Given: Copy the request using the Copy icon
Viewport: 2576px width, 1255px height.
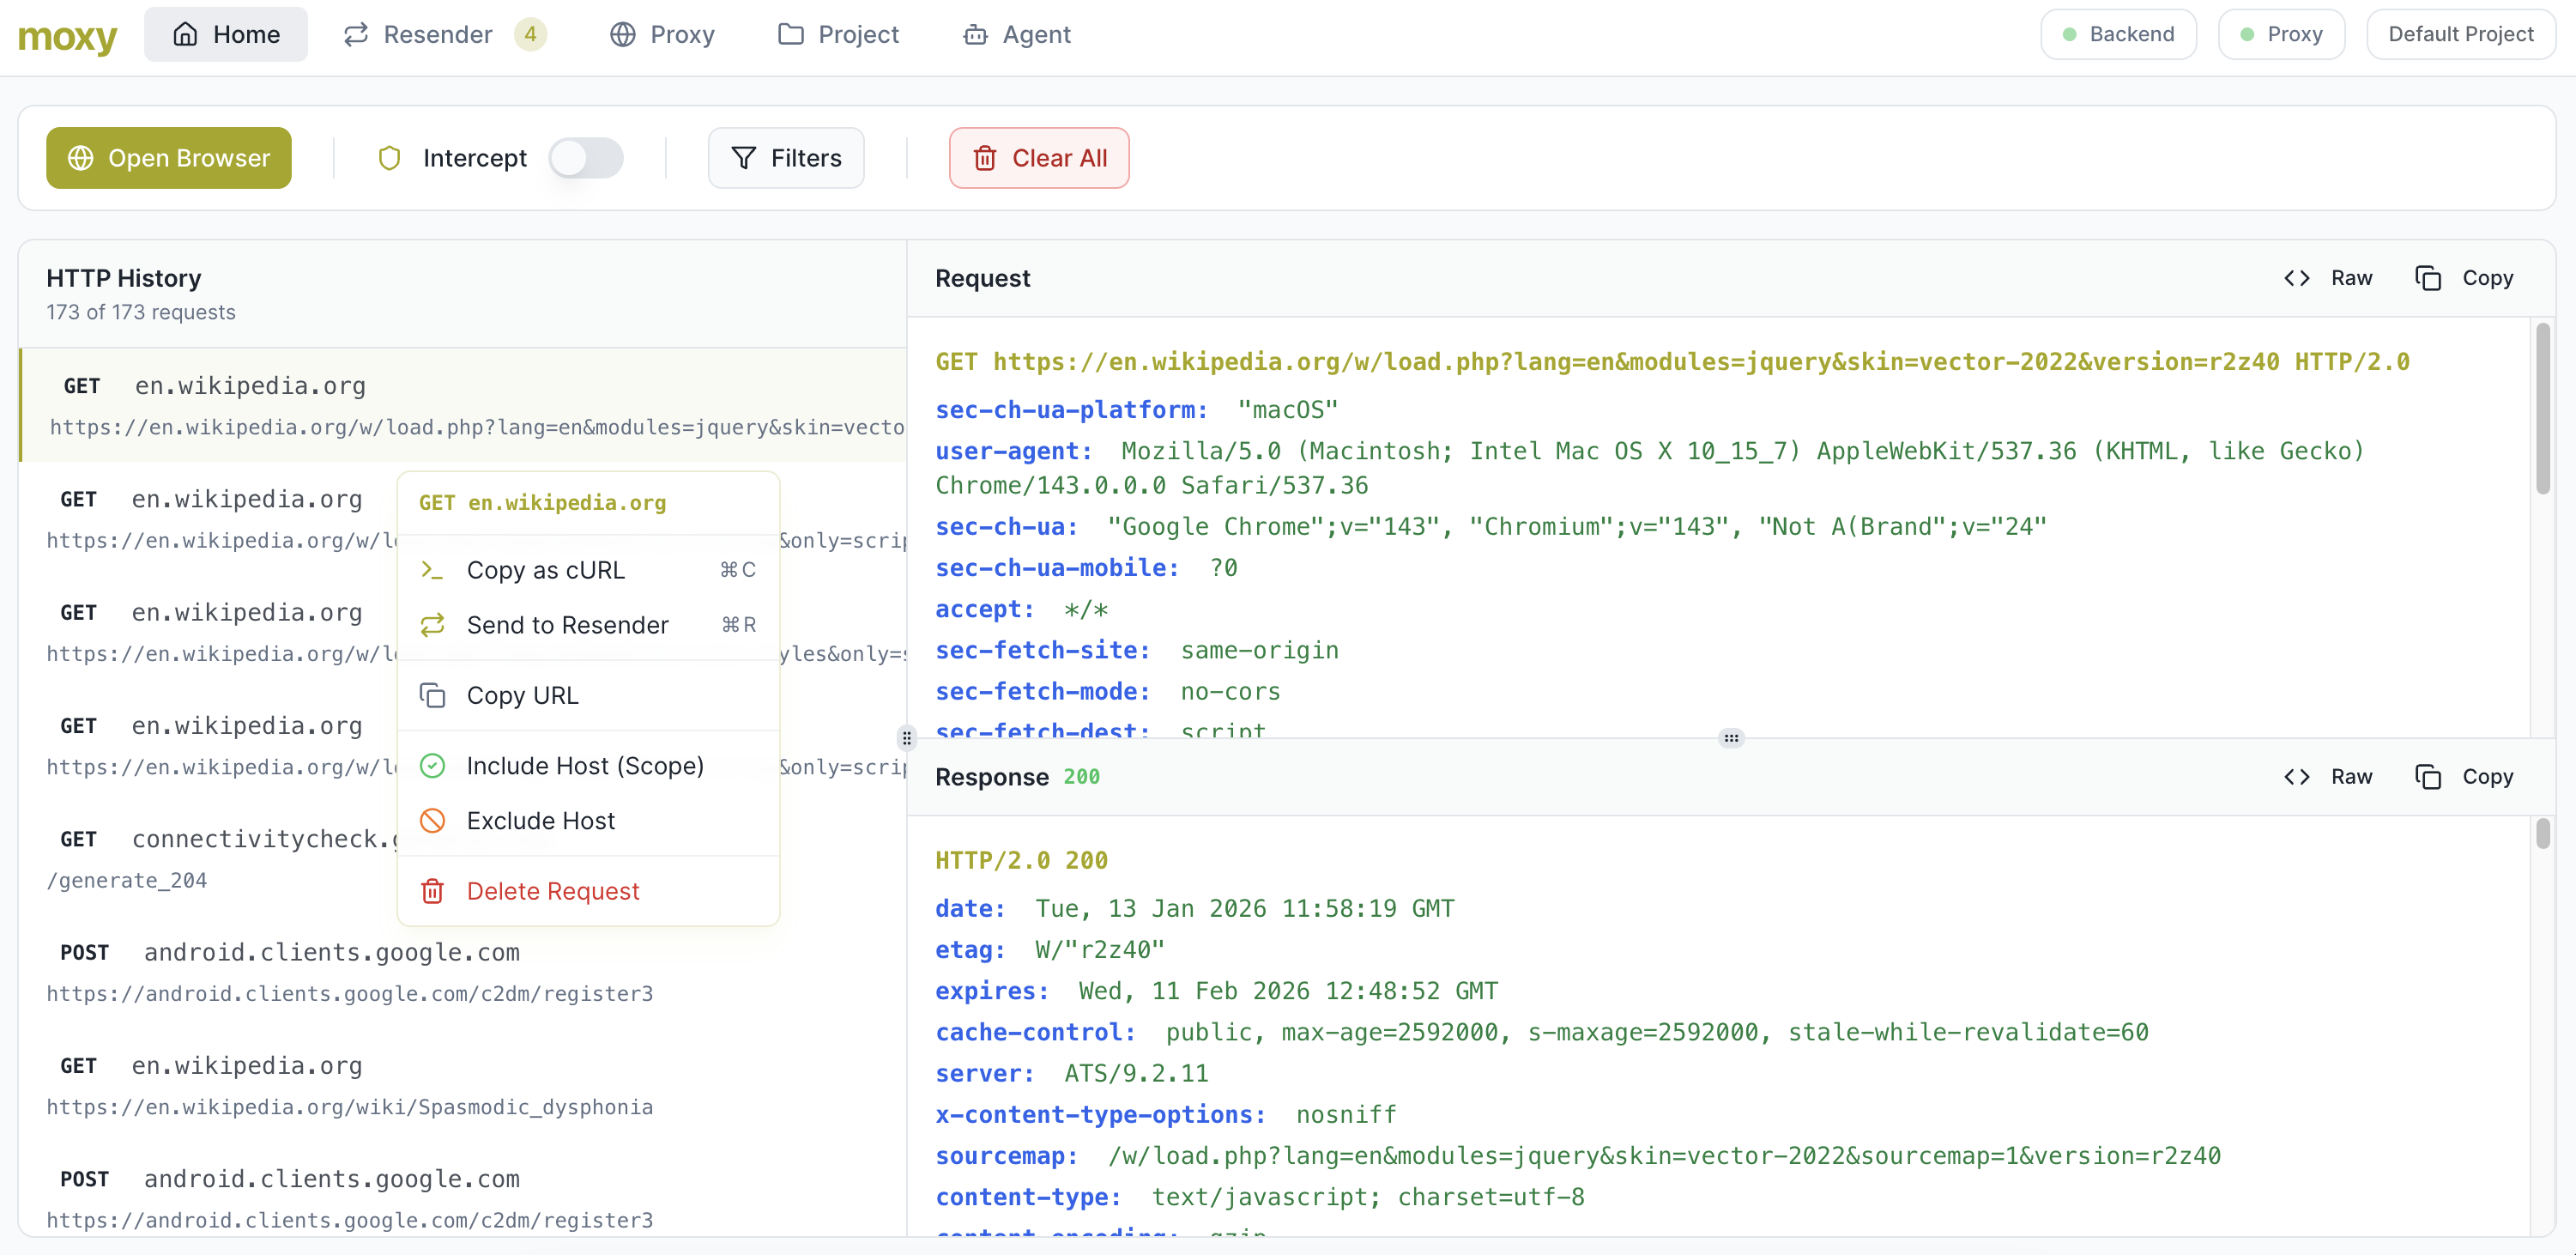Looking at the screenshot, I should click(2428, 278).
